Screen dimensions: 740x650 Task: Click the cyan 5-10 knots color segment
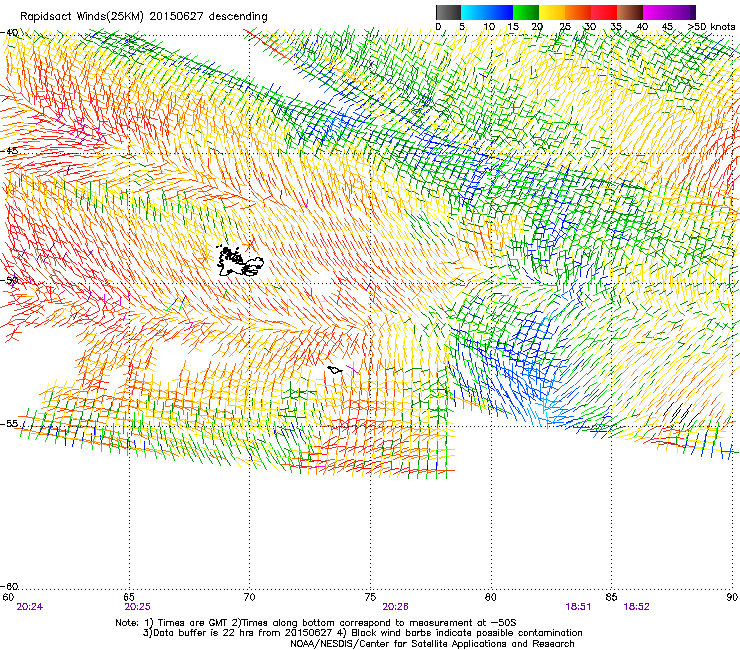click(474, 12)
